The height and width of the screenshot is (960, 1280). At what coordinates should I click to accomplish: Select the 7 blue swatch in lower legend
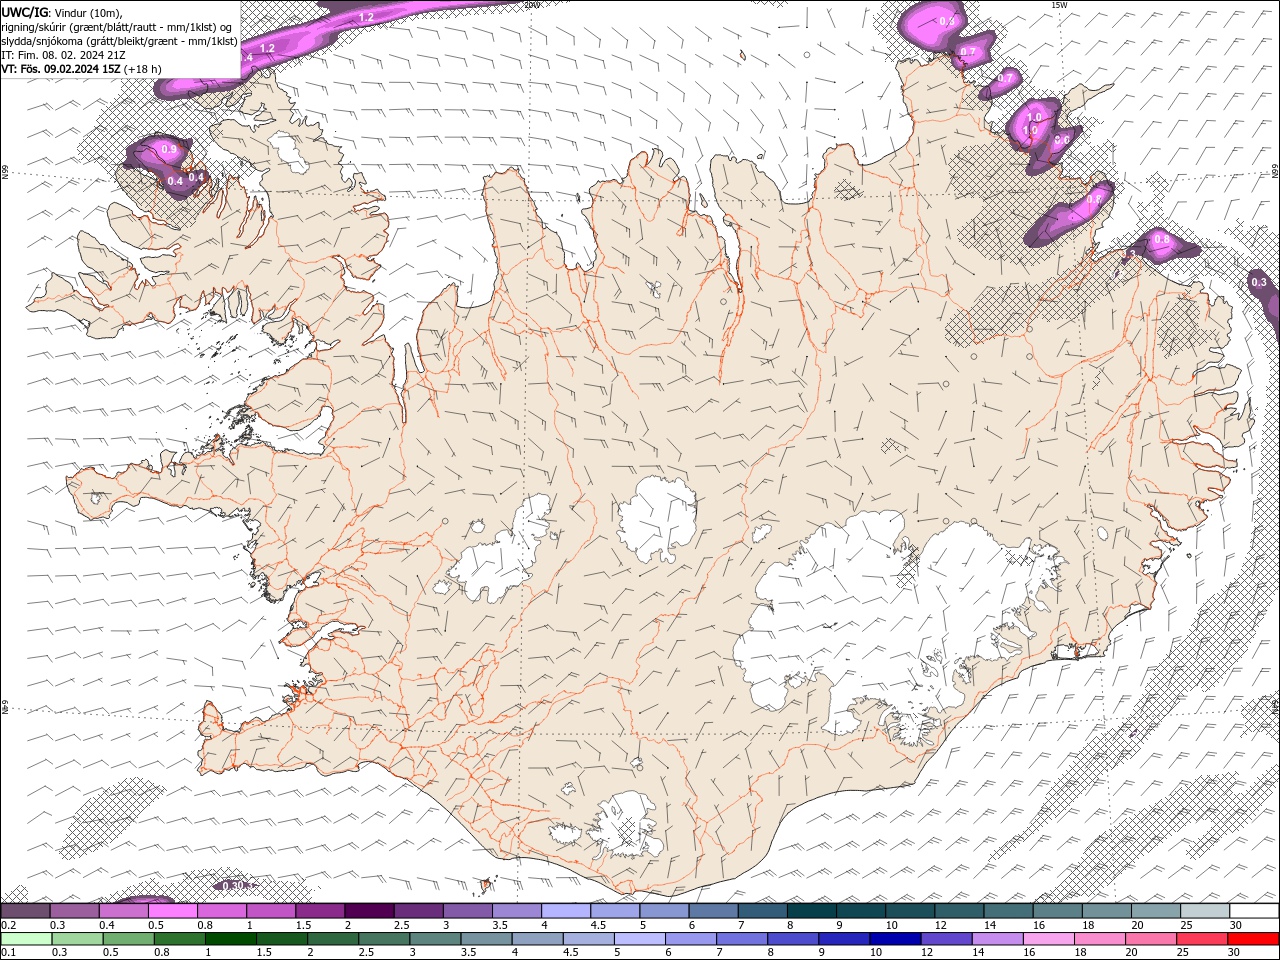pyautogui.click(x=742, y=939)
